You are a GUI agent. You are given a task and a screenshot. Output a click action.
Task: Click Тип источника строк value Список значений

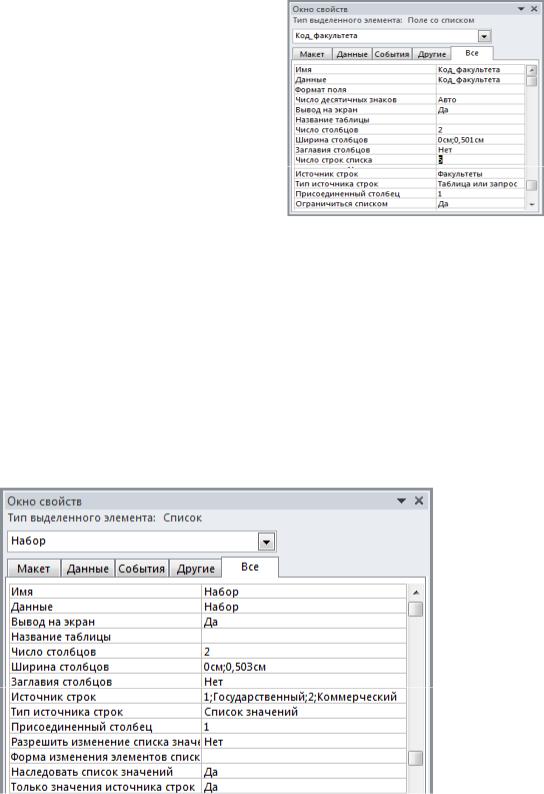pos(303,712)
